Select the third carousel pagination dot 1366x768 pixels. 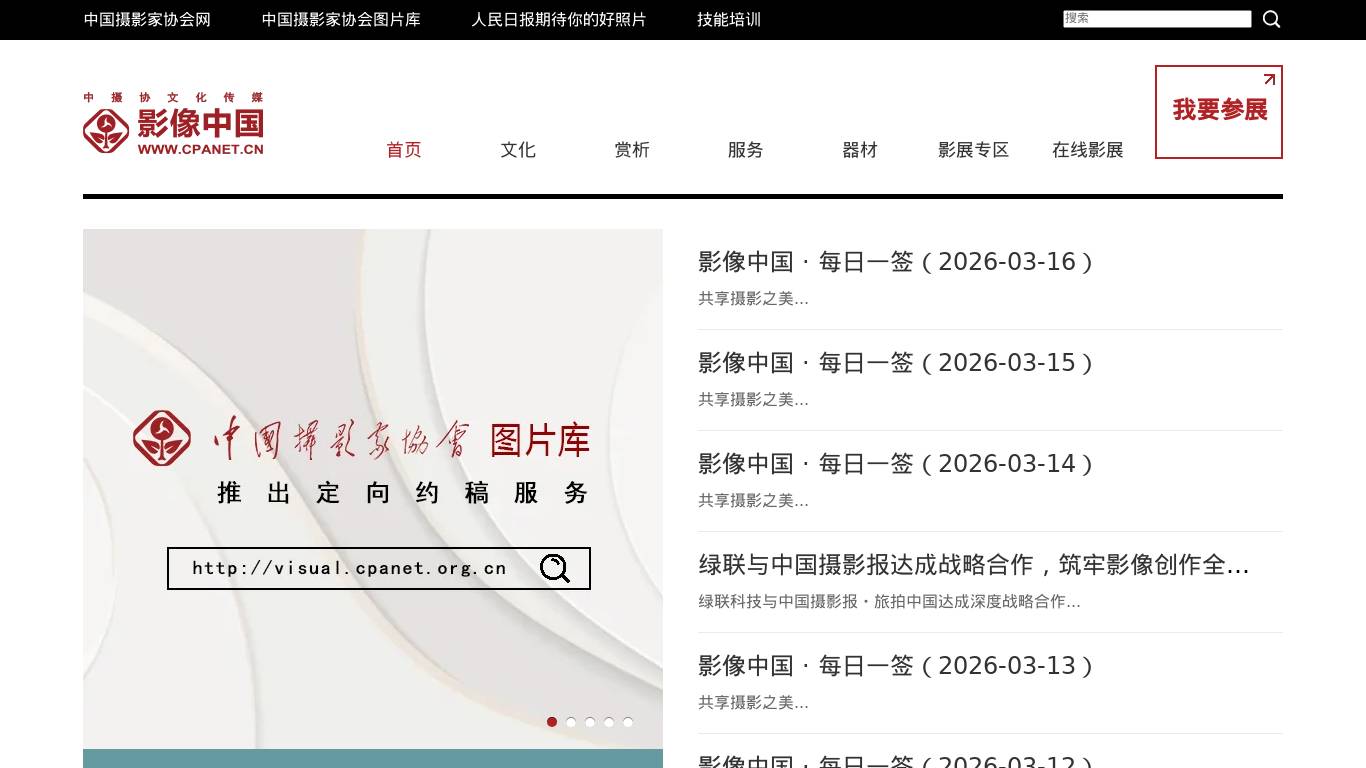point(590,721)
